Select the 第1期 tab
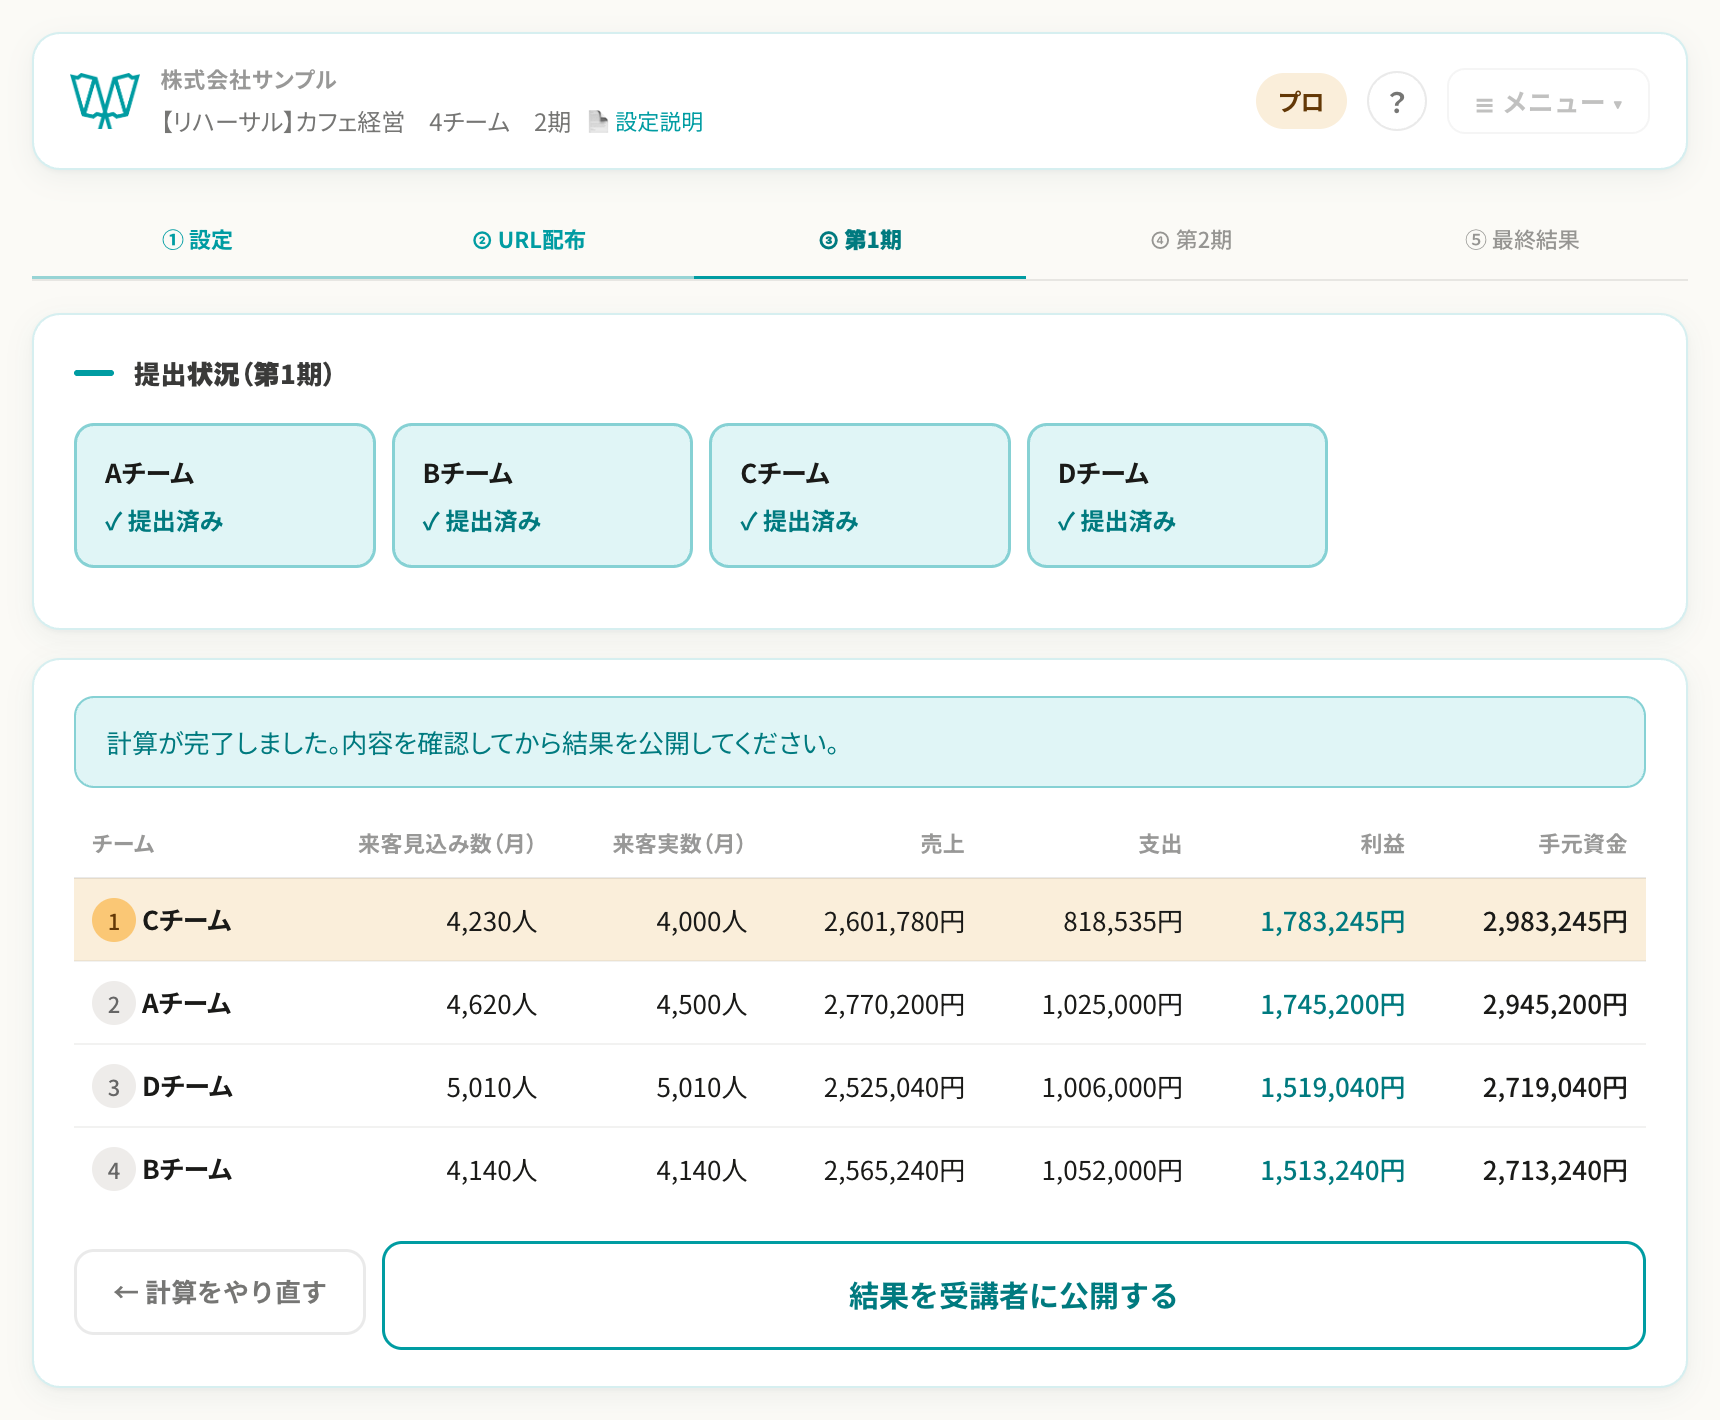The height and width of the screenshot is (1420, 1720). [x=860, y=240]
